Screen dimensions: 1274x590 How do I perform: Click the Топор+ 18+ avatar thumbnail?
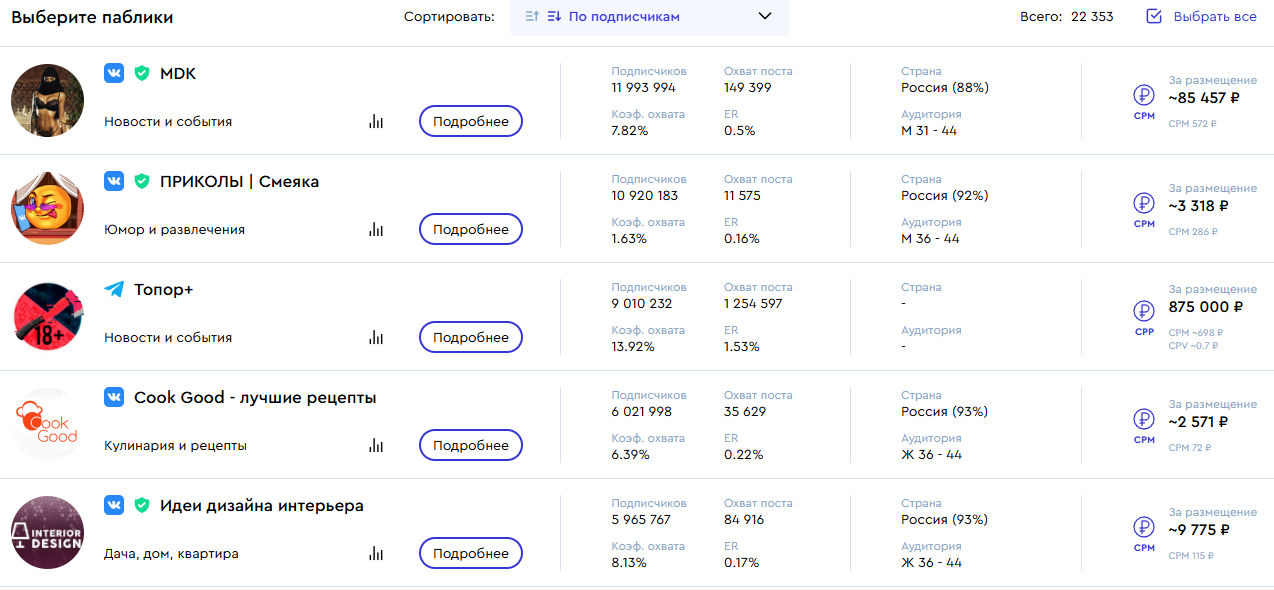(x=47, y=316)
